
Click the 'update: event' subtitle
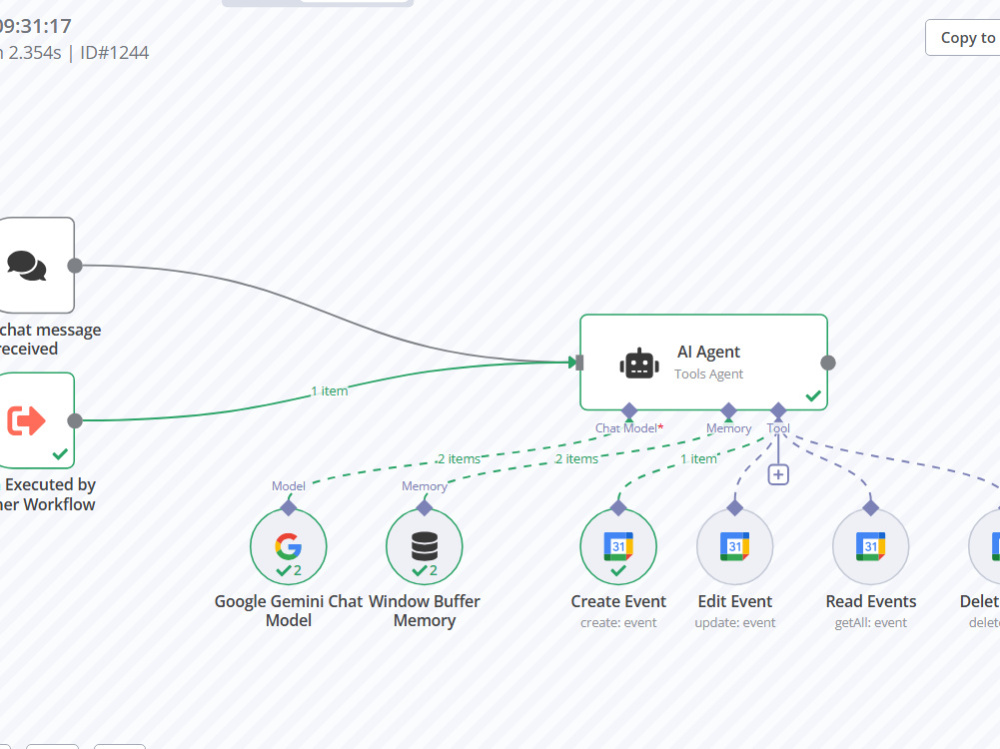[x=735, y=623]
